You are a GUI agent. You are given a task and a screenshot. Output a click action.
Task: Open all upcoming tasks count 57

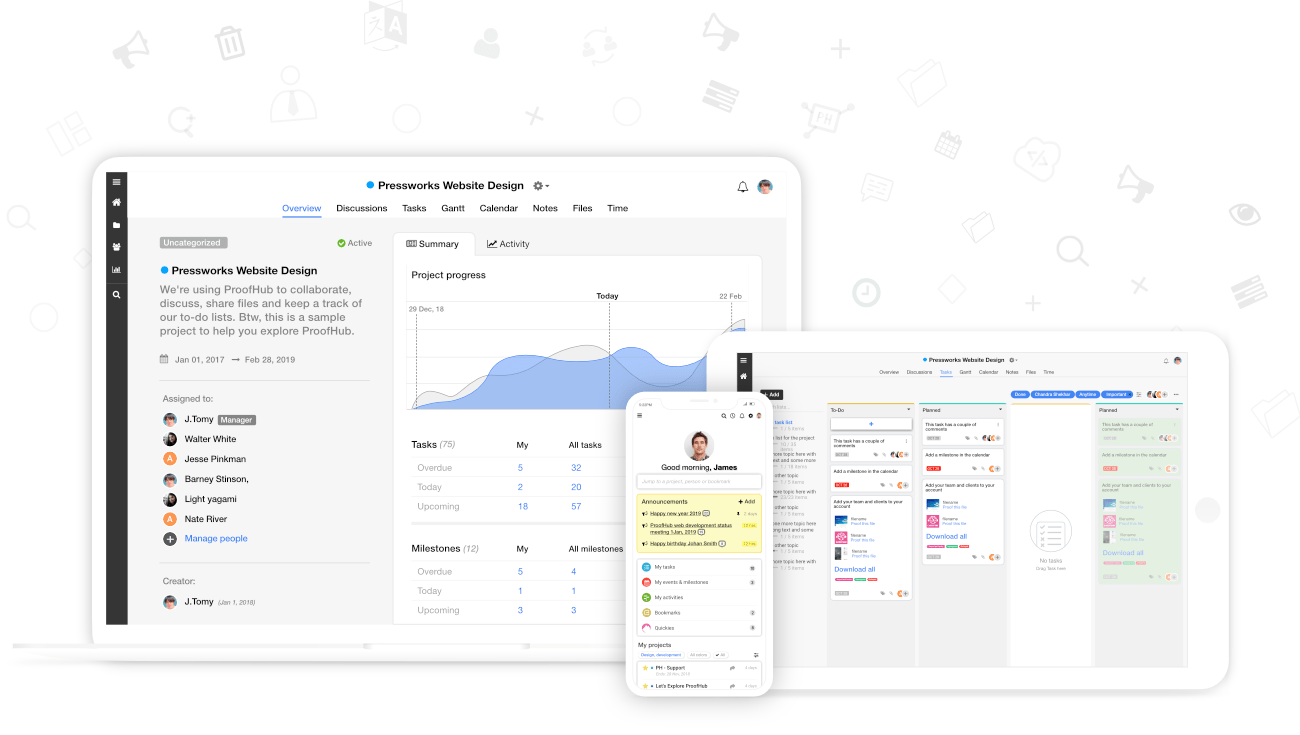coord(576,507)
